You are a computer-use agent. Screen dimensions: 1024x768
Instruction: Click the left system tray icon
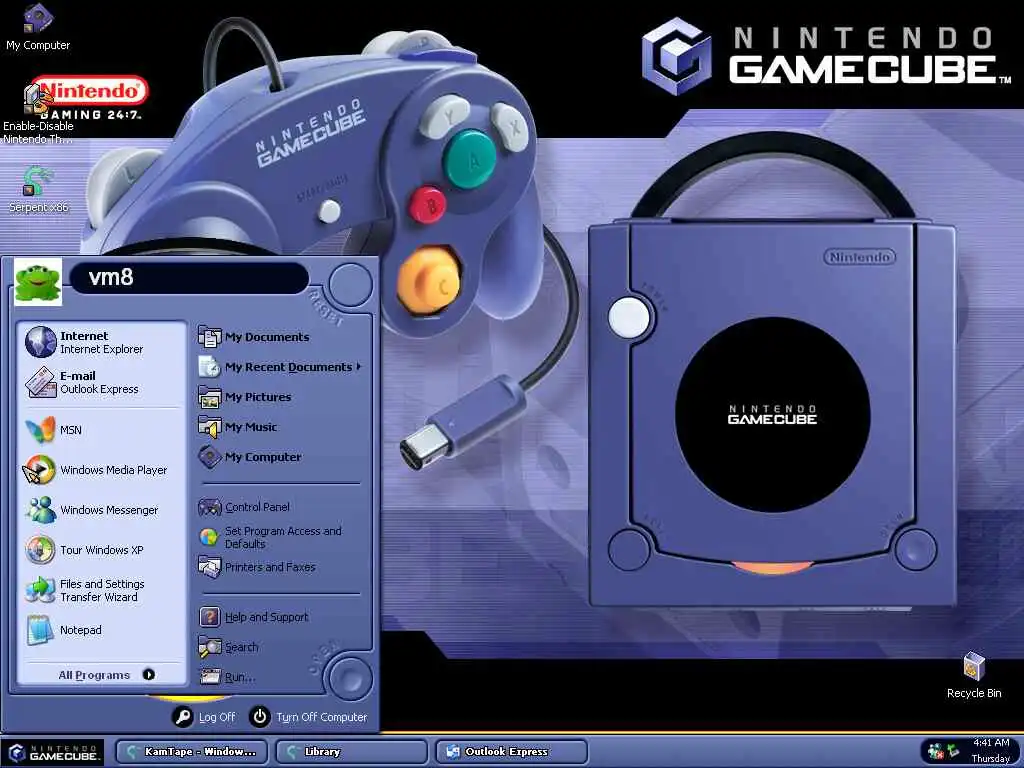935,751
